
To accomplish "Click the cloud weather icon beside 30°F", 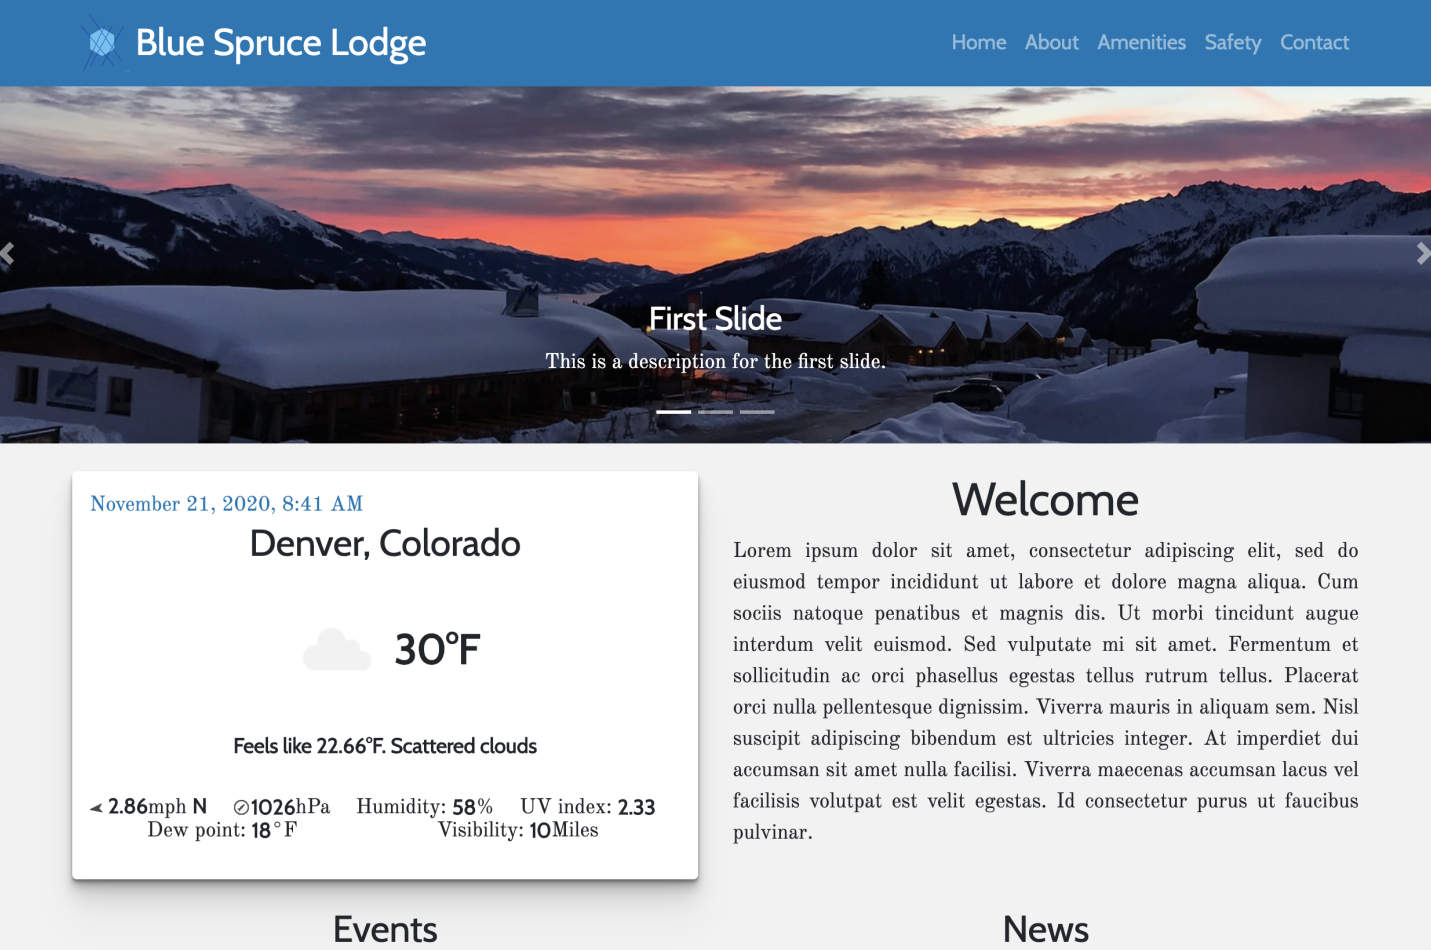I will tap(337, 650).
